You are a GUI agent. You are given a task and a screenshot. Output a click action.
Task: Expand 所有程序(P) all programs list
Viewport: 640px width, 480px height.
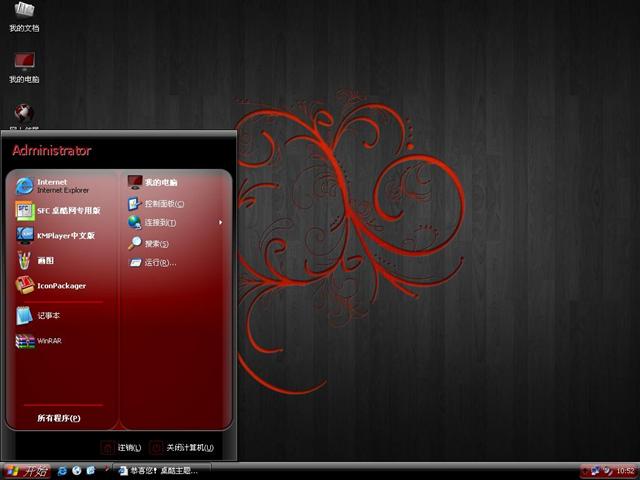[58, 418]
